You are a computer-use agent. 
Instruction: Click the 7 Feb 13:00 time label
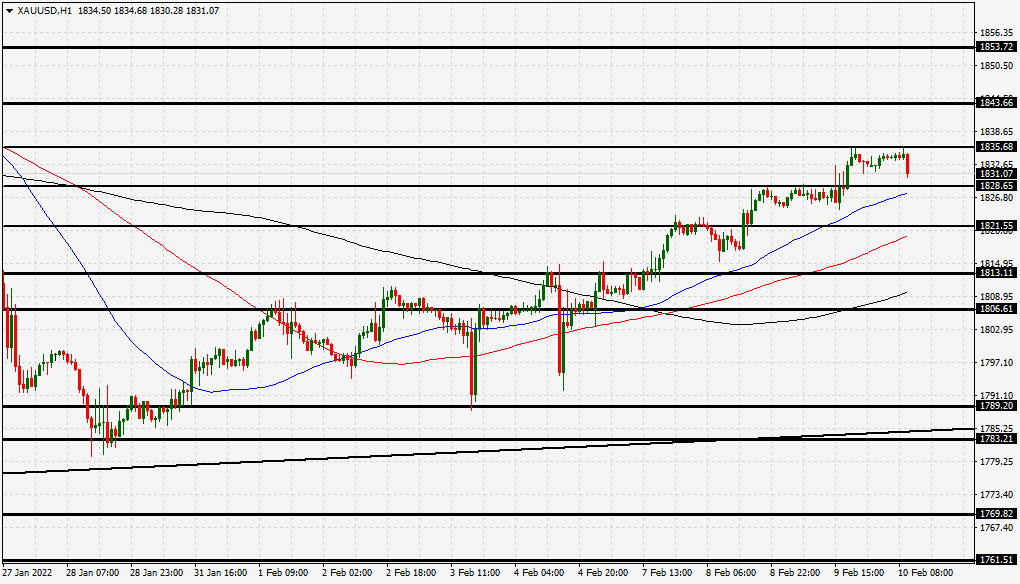667,573
